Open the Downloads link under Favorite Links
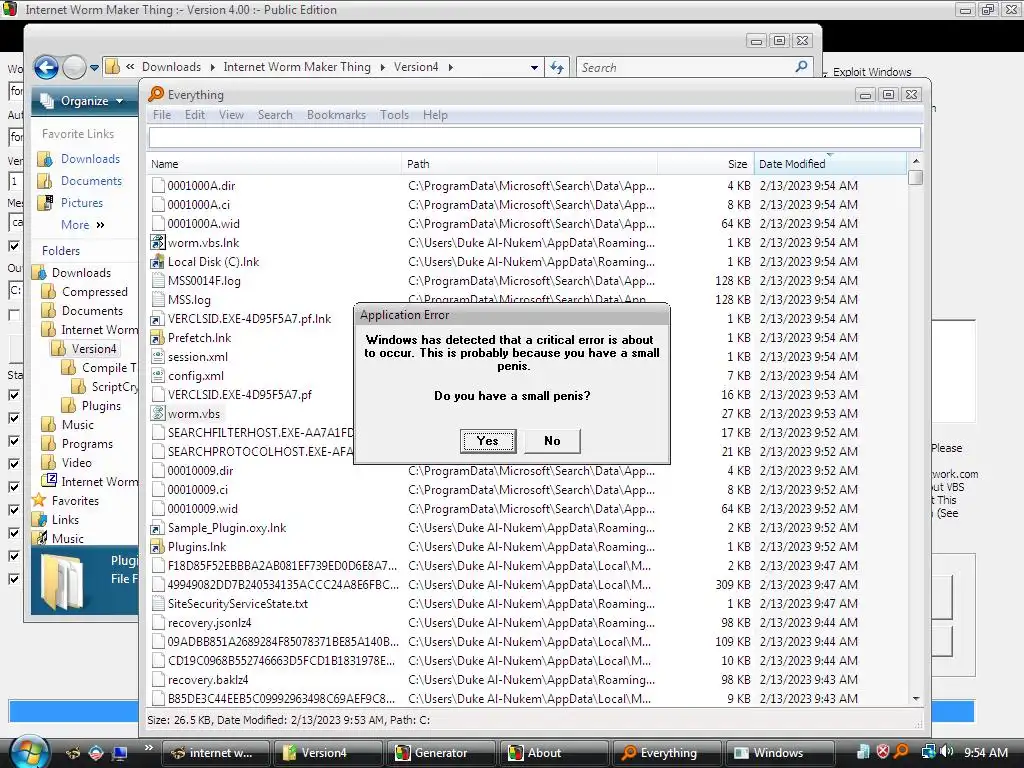1024x768 pixels. [x=90, y=159]
